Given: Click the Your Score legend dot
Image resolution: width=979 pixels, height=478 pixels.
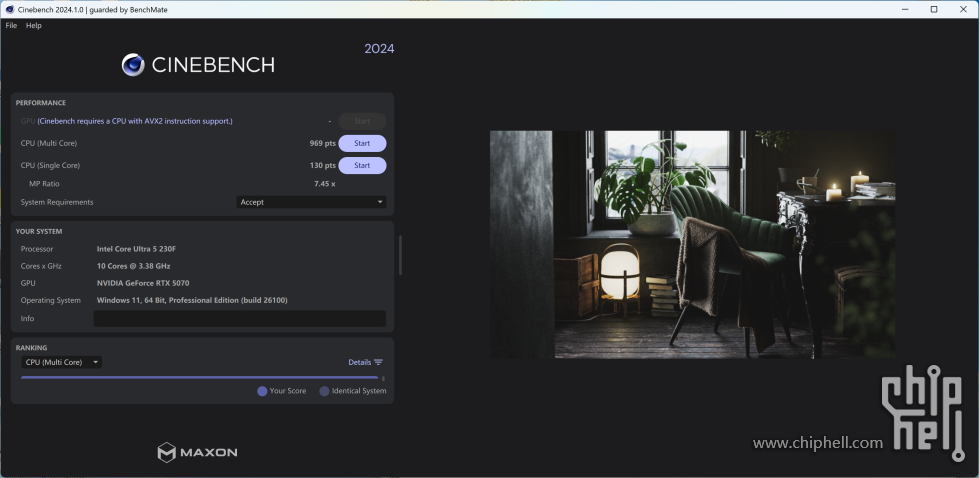Looking at the screenshot, I should [x=262, y=391].
